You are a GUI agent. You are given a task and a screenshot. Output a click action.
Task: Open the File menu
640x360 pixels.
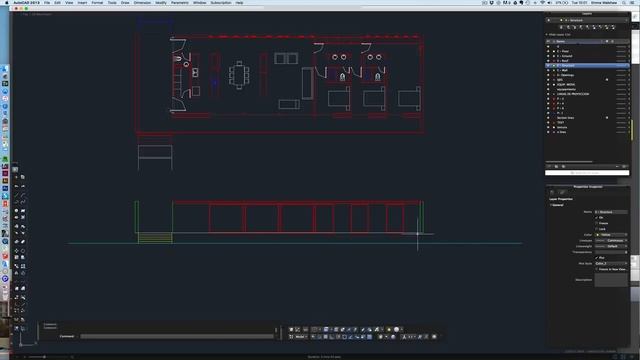pos(47,2)
